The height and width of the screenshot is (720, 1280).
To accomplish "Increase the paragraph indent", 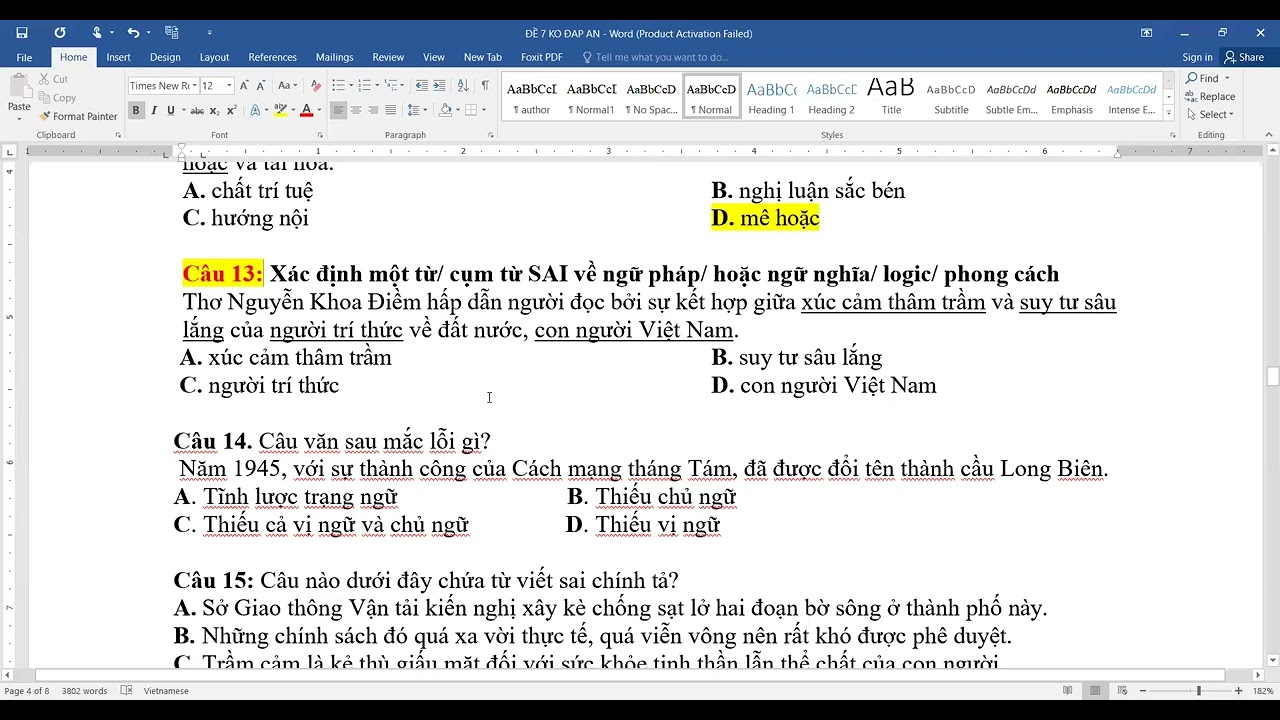I will (441, 86).
